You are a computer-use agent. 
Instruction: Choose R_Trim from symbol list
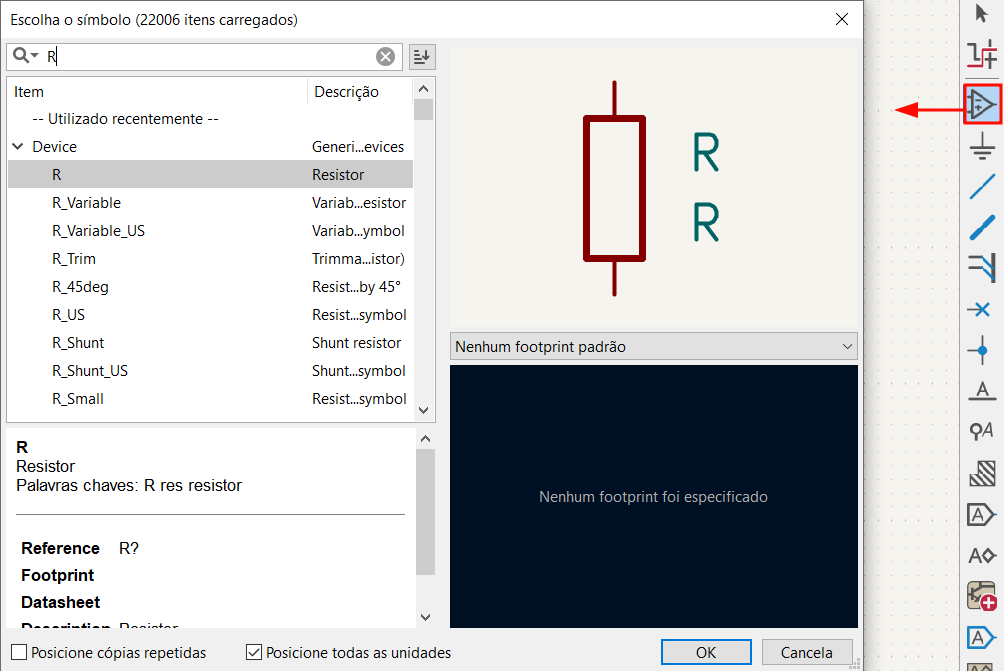(x=210, y=259)
